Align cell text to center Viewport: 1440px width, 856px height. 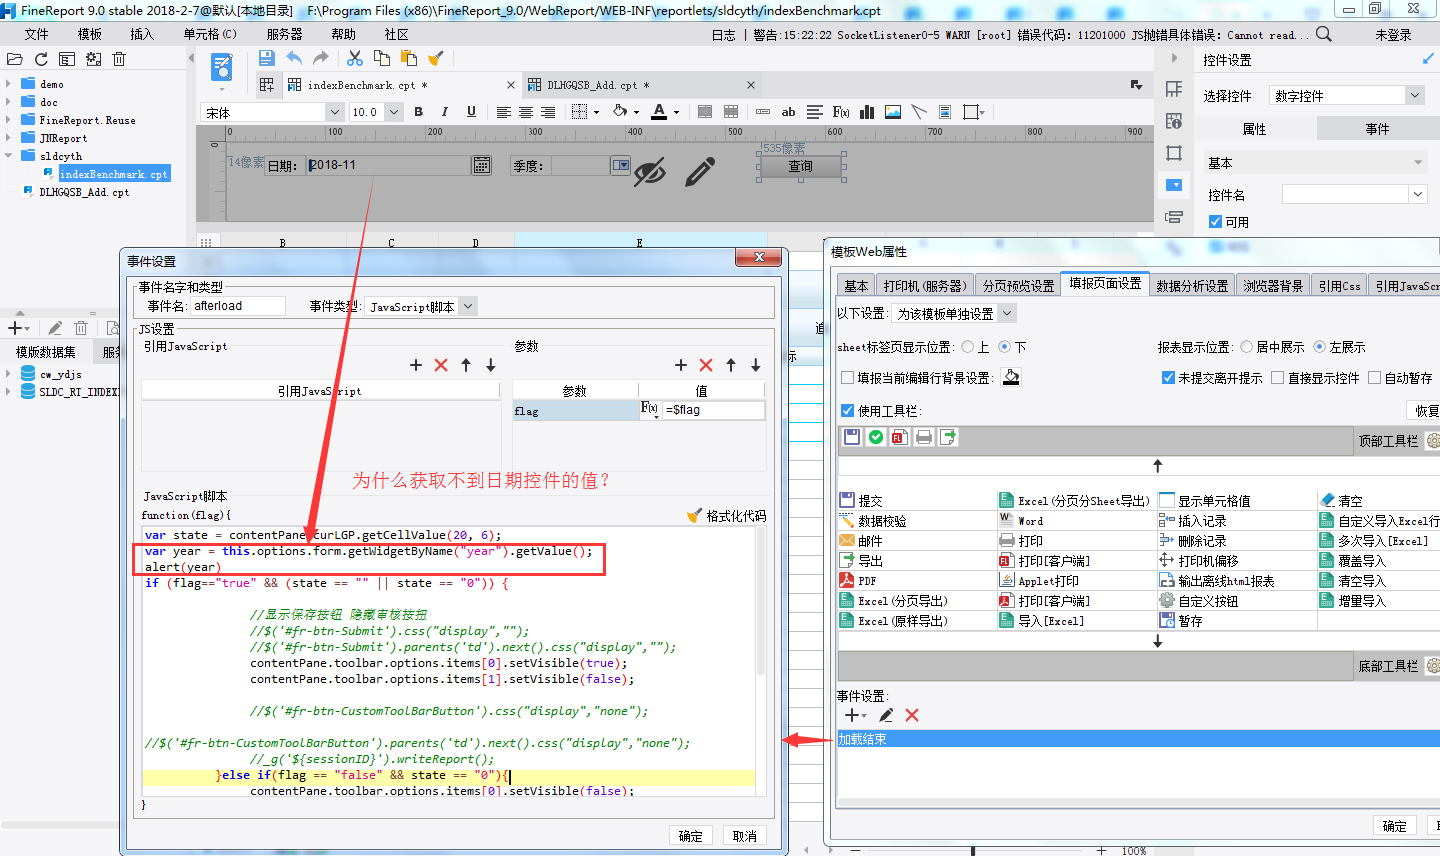point(525,112)
